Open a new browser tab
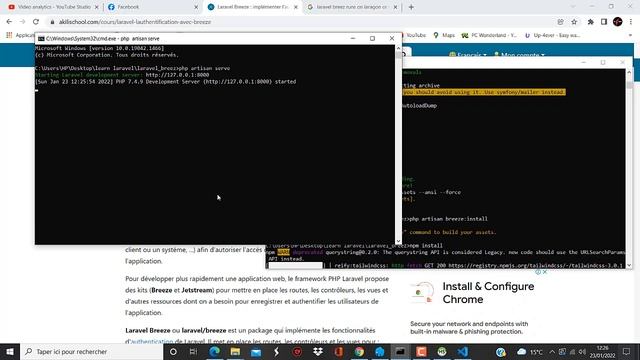 click(411, 7)
